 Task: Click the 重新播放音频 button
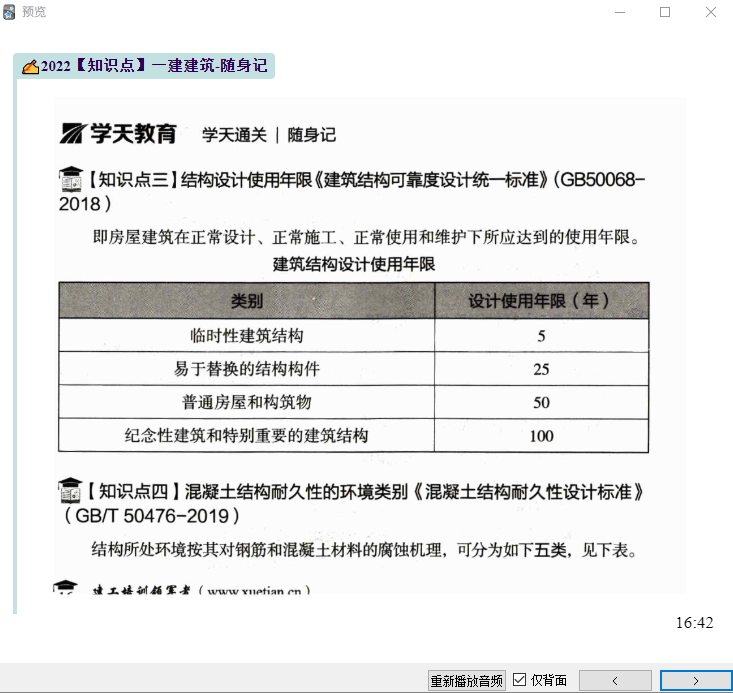click(x=467, y=680)
